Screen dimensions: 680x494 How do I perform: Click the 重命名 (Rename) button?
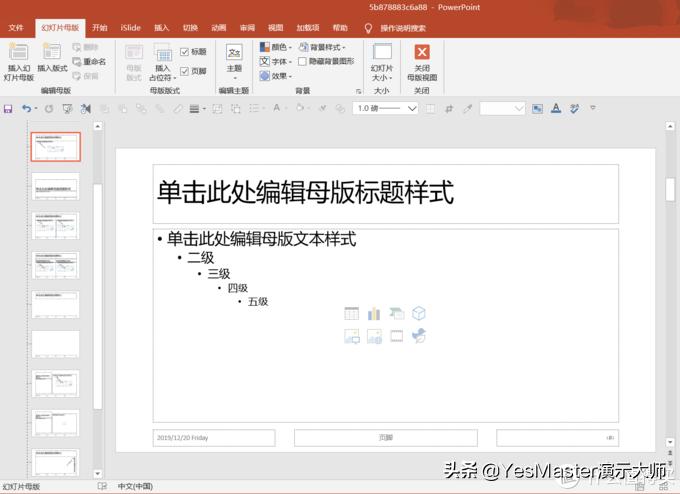pos(87,61)
